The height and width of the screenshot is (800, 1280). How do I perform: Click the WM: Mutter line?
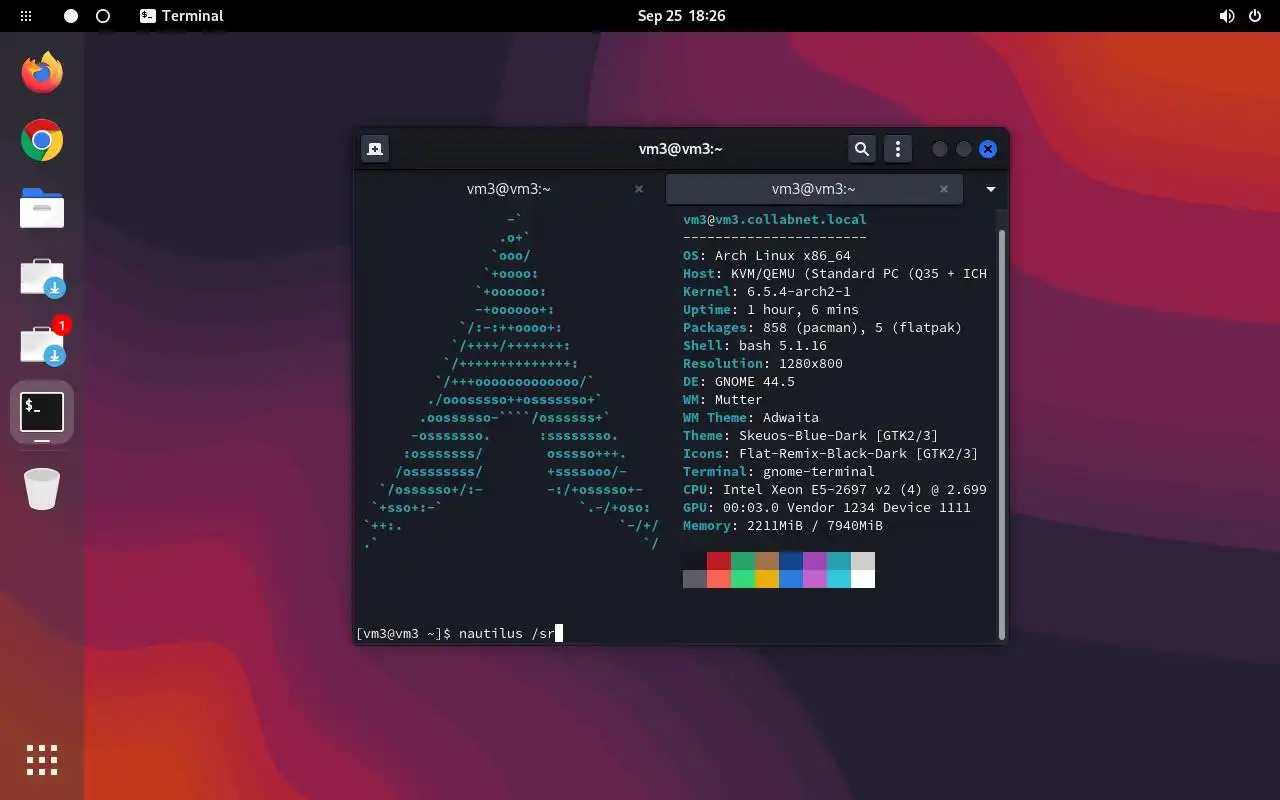(x=723, y=400)
